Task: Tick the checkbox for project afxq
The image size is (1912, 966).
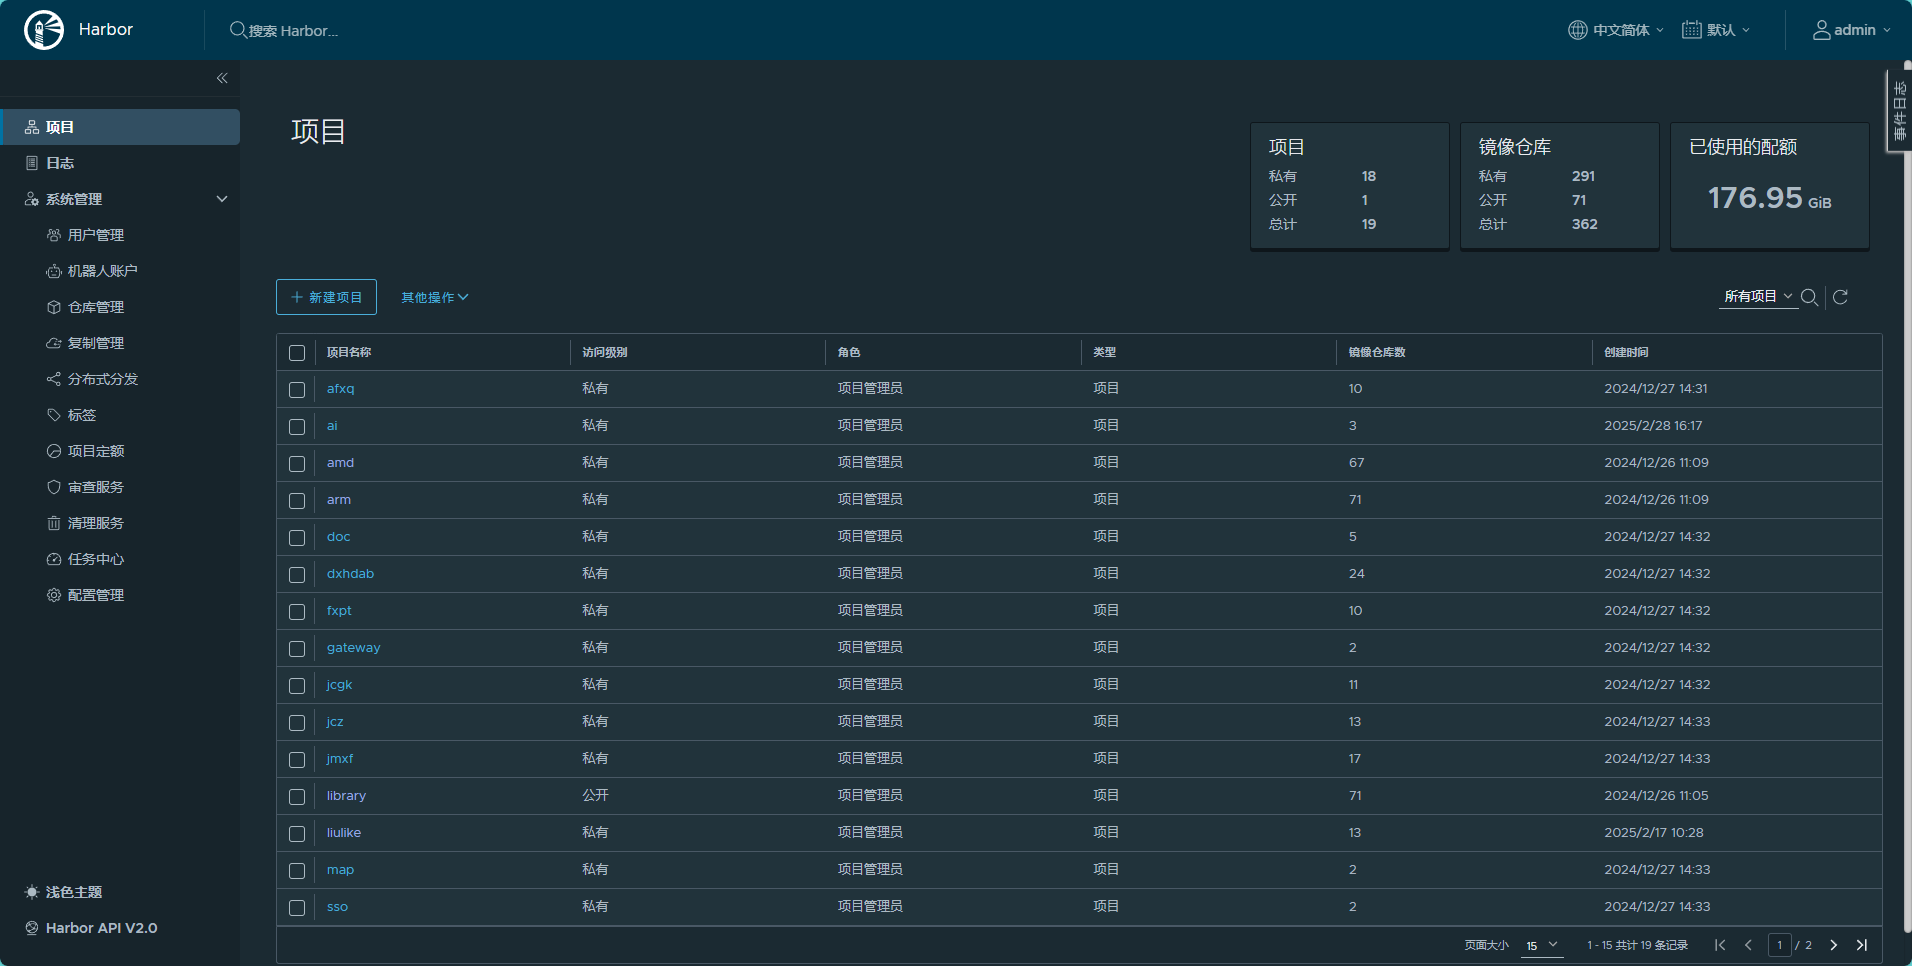Action: (297, 390)
